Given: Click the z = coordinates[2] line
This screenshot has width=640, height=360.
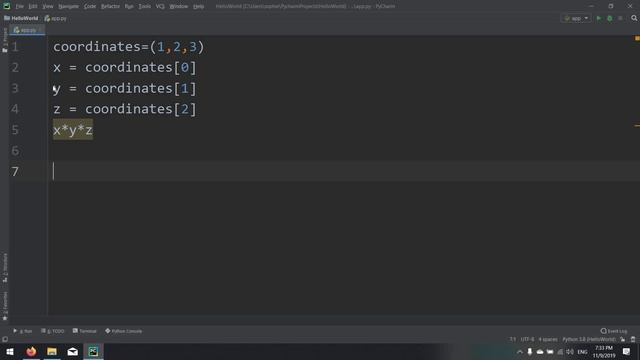Looking at the screenshot, I should [124, 109].
